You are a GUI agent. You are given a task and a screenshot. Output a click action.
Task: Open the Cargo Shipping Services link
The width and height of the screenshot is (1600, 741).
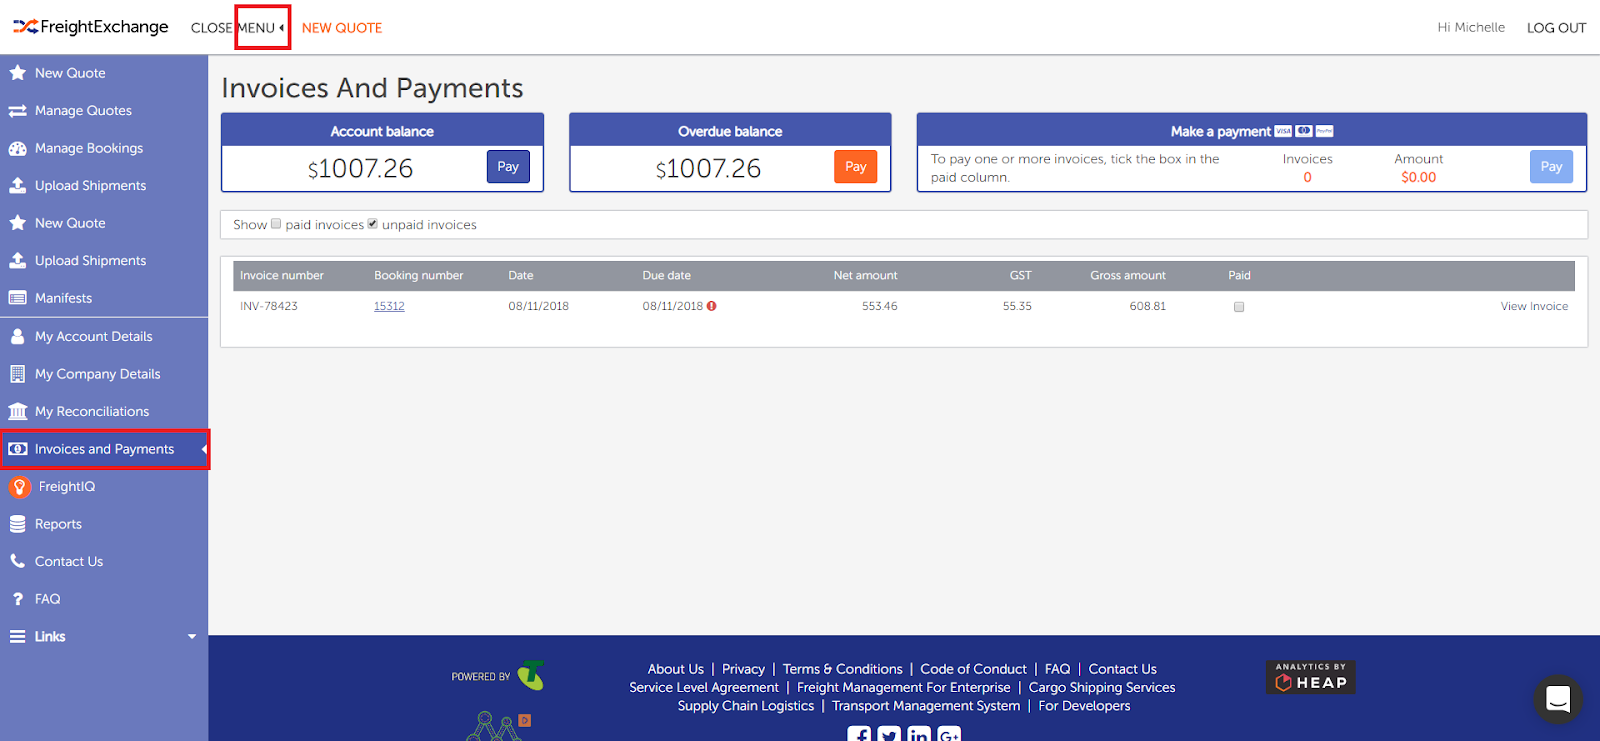[1102, 687]
